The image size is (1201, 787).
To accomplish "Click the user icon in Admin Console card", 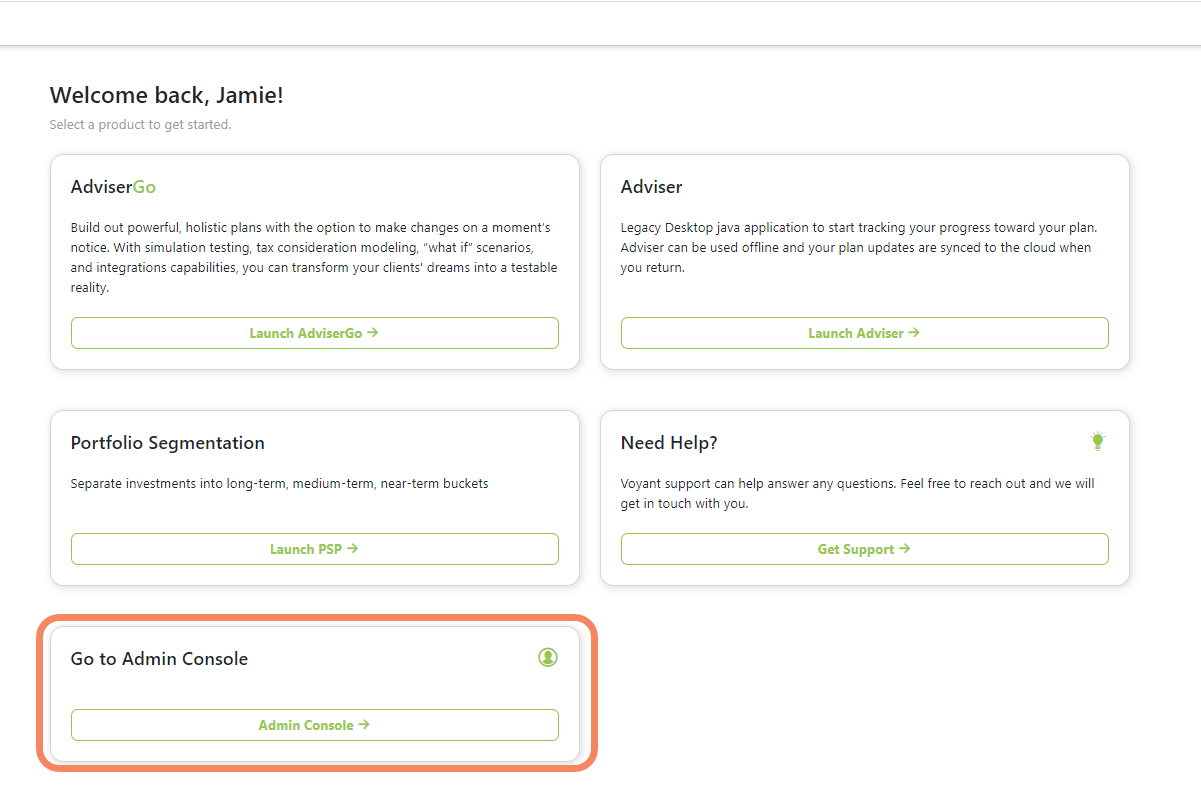I will click(548, 657).
